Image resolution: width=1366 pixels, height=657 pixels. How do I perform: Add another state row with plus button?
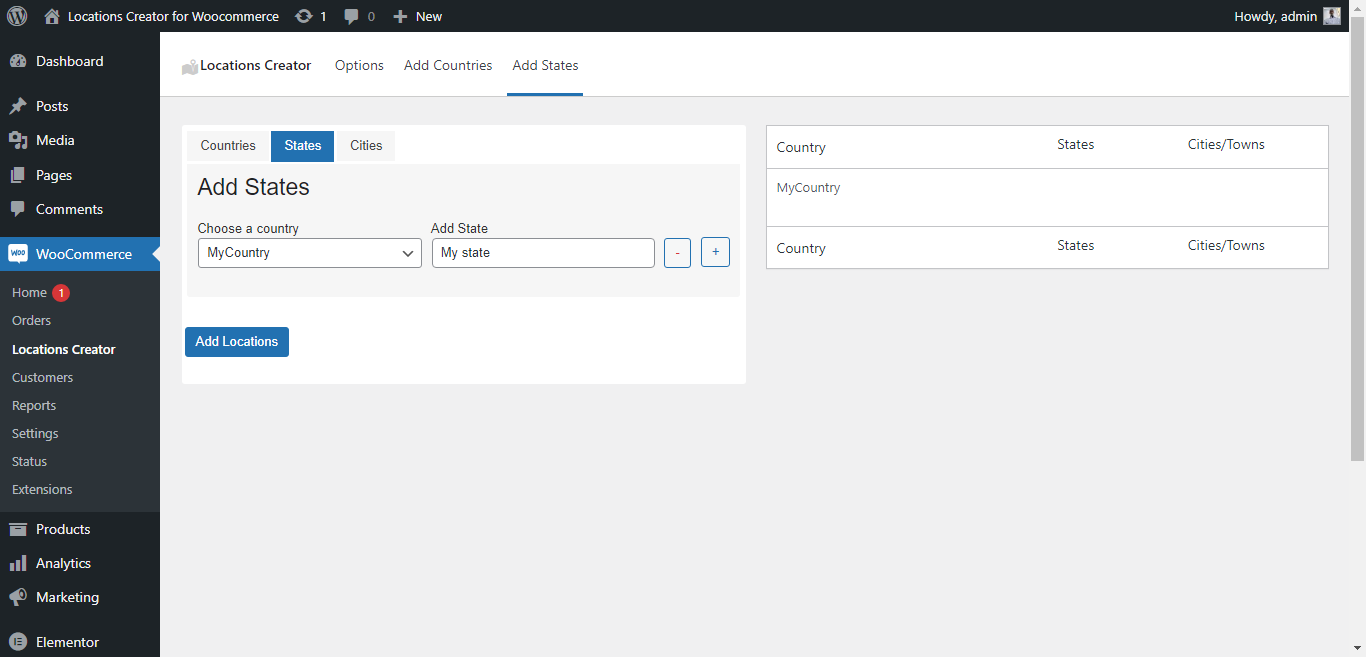pyautogui.click(x=715, y=252)
